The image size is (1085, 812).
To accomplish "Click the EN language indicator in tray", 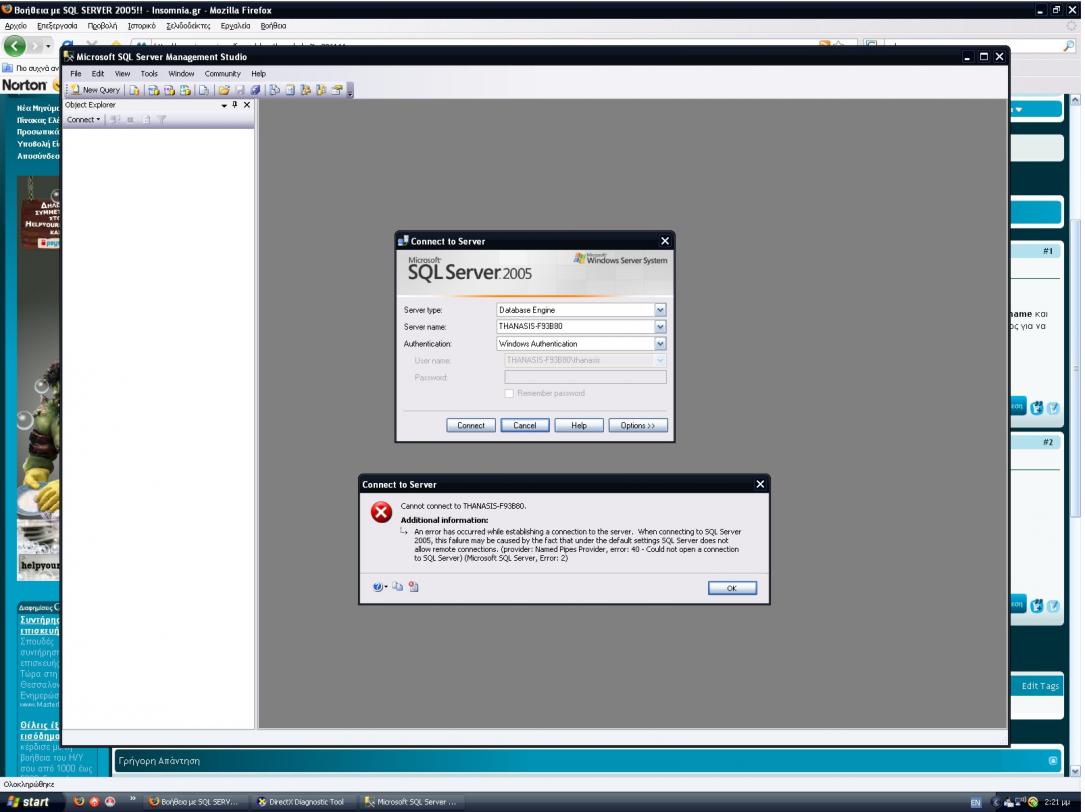I will coord(976,802).
